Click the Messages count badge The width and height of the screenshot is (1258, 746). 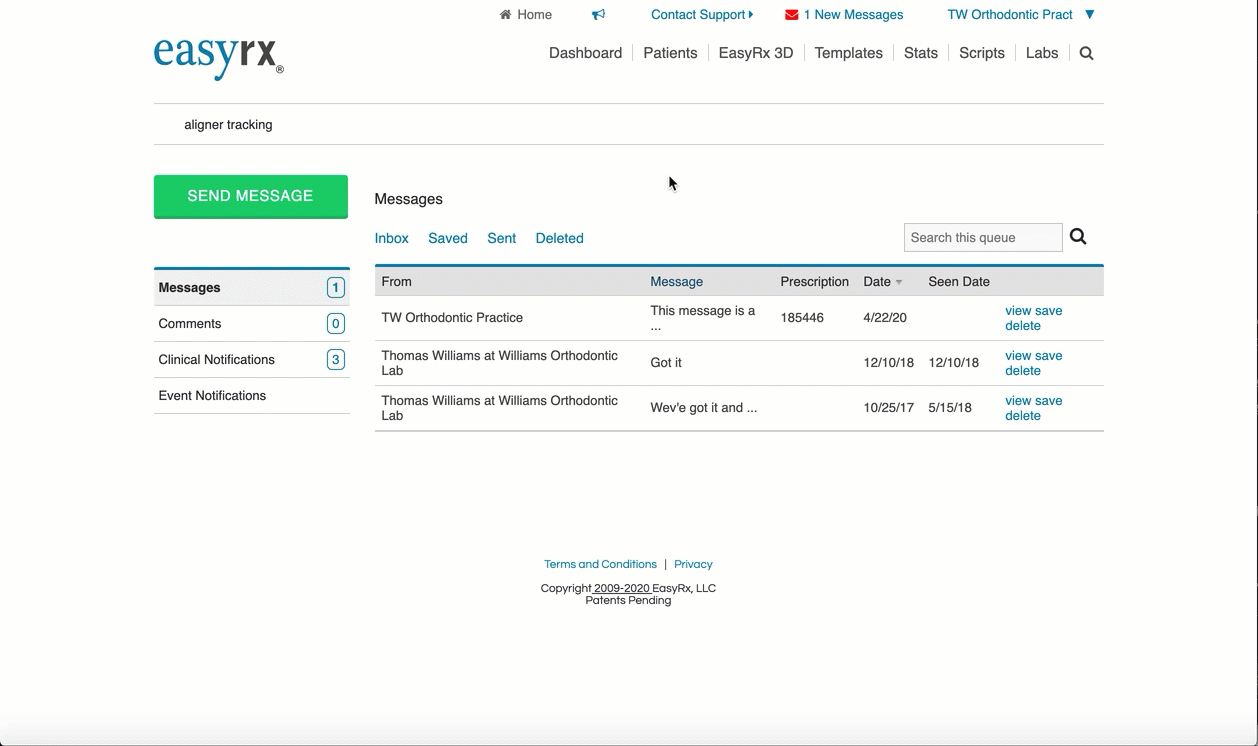click(x=336, y=288)
